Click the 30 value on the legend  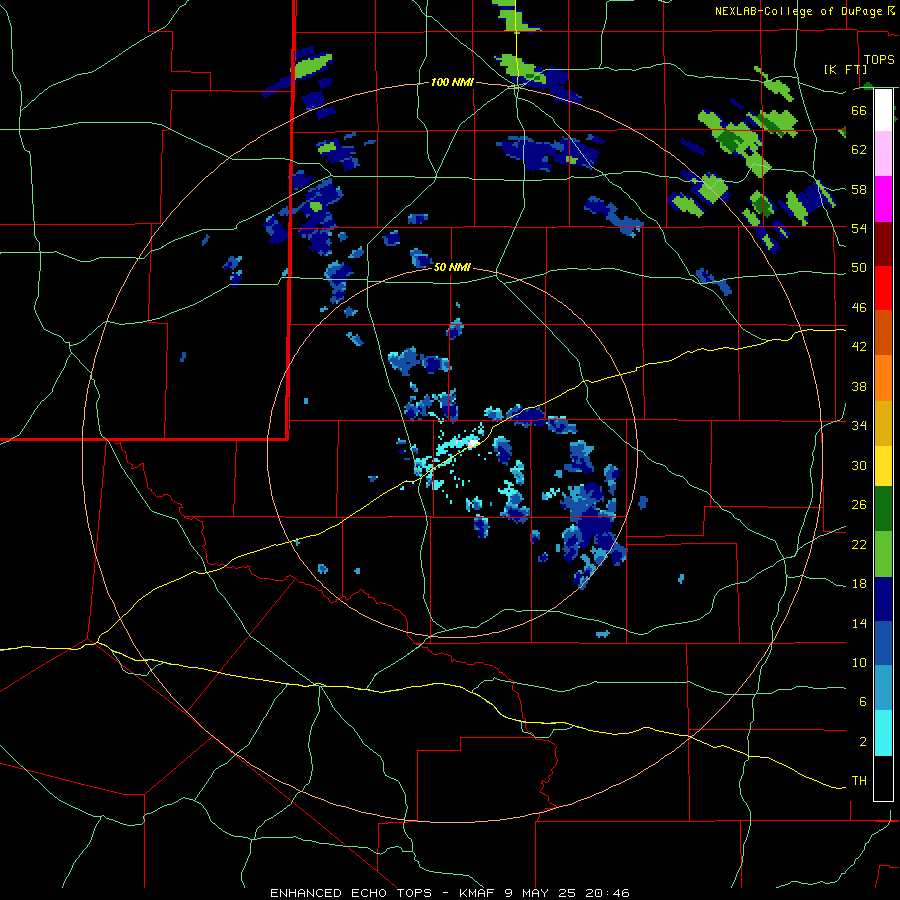(859, 465)
